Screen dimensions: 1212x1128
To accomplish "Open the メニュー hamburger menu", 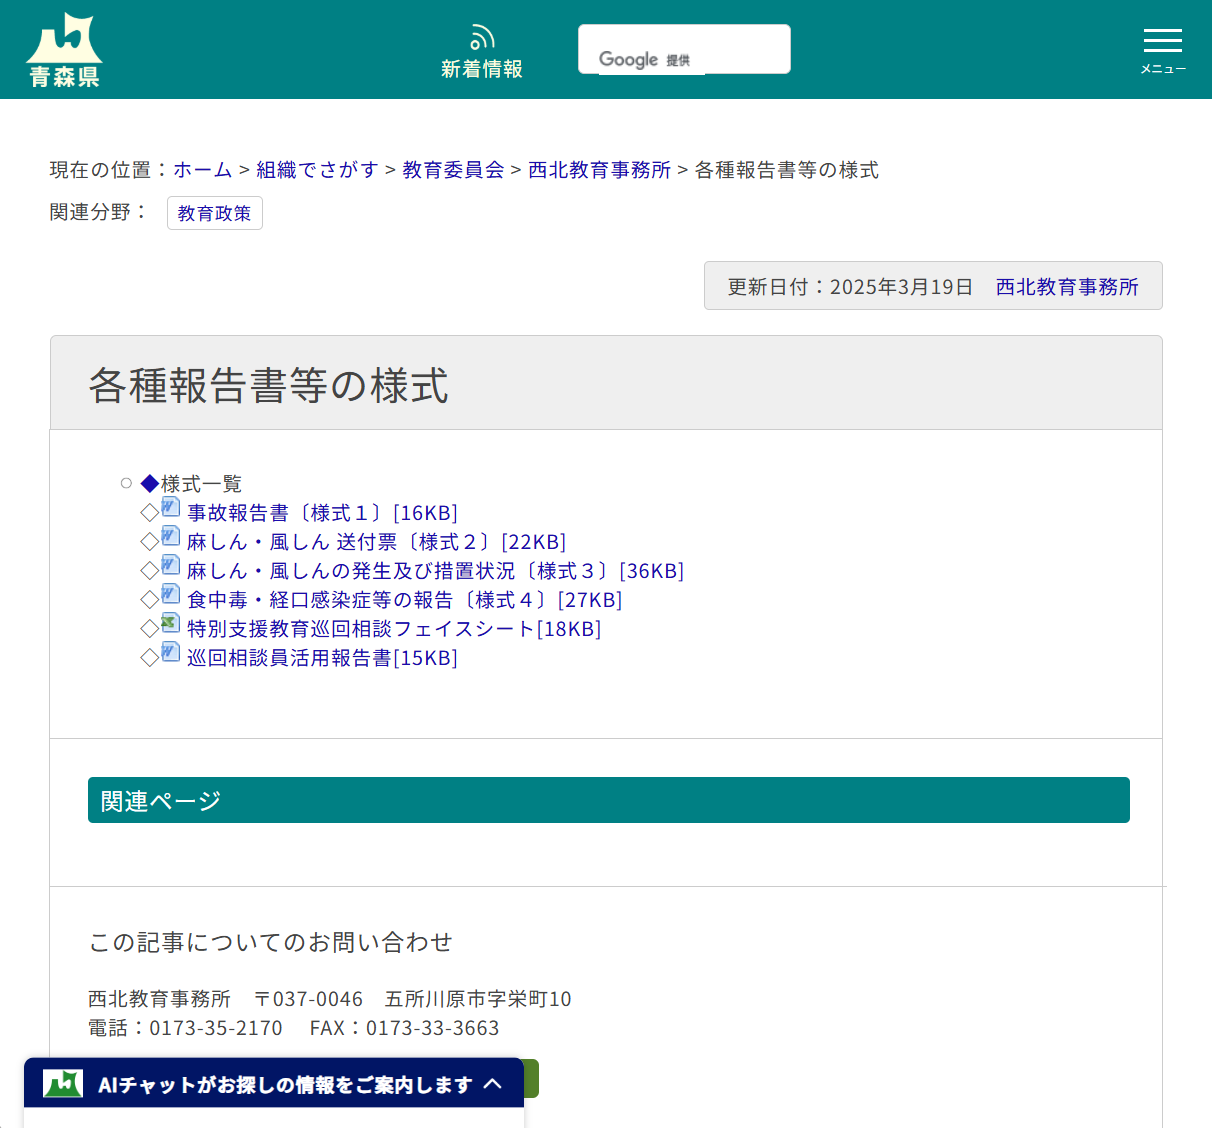I will 1162,41.
